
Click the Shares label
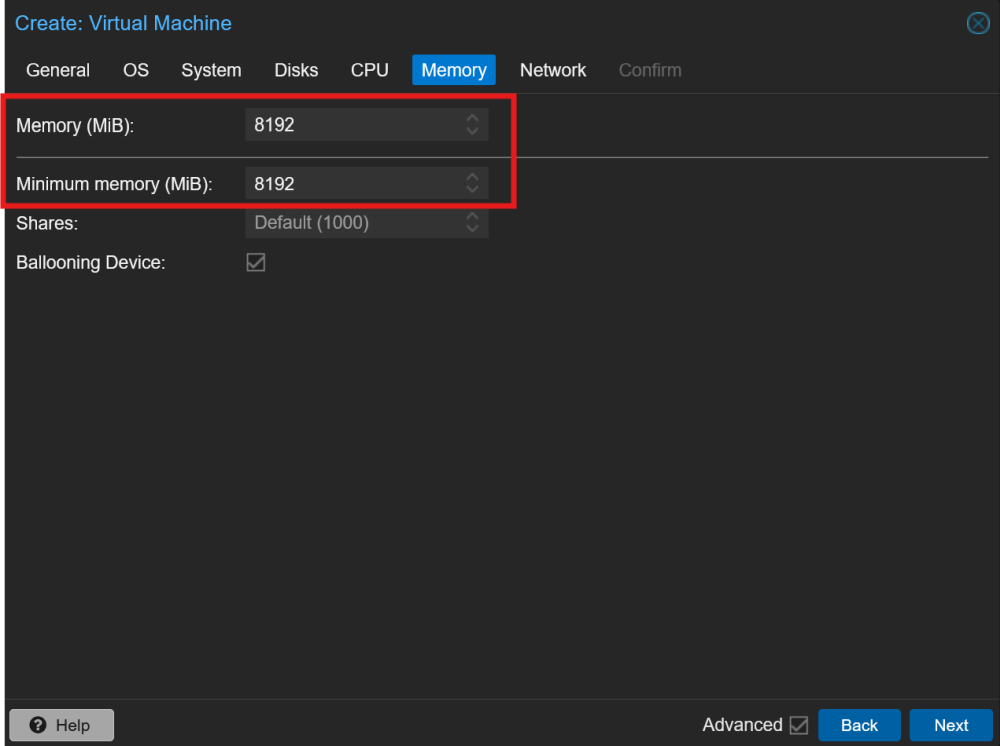coord(47,223)
